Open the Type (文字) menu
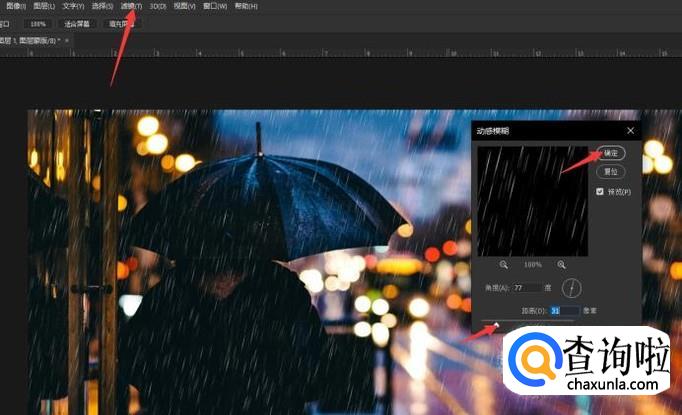This screenshot has width=682, height=415. pos(74,6)
